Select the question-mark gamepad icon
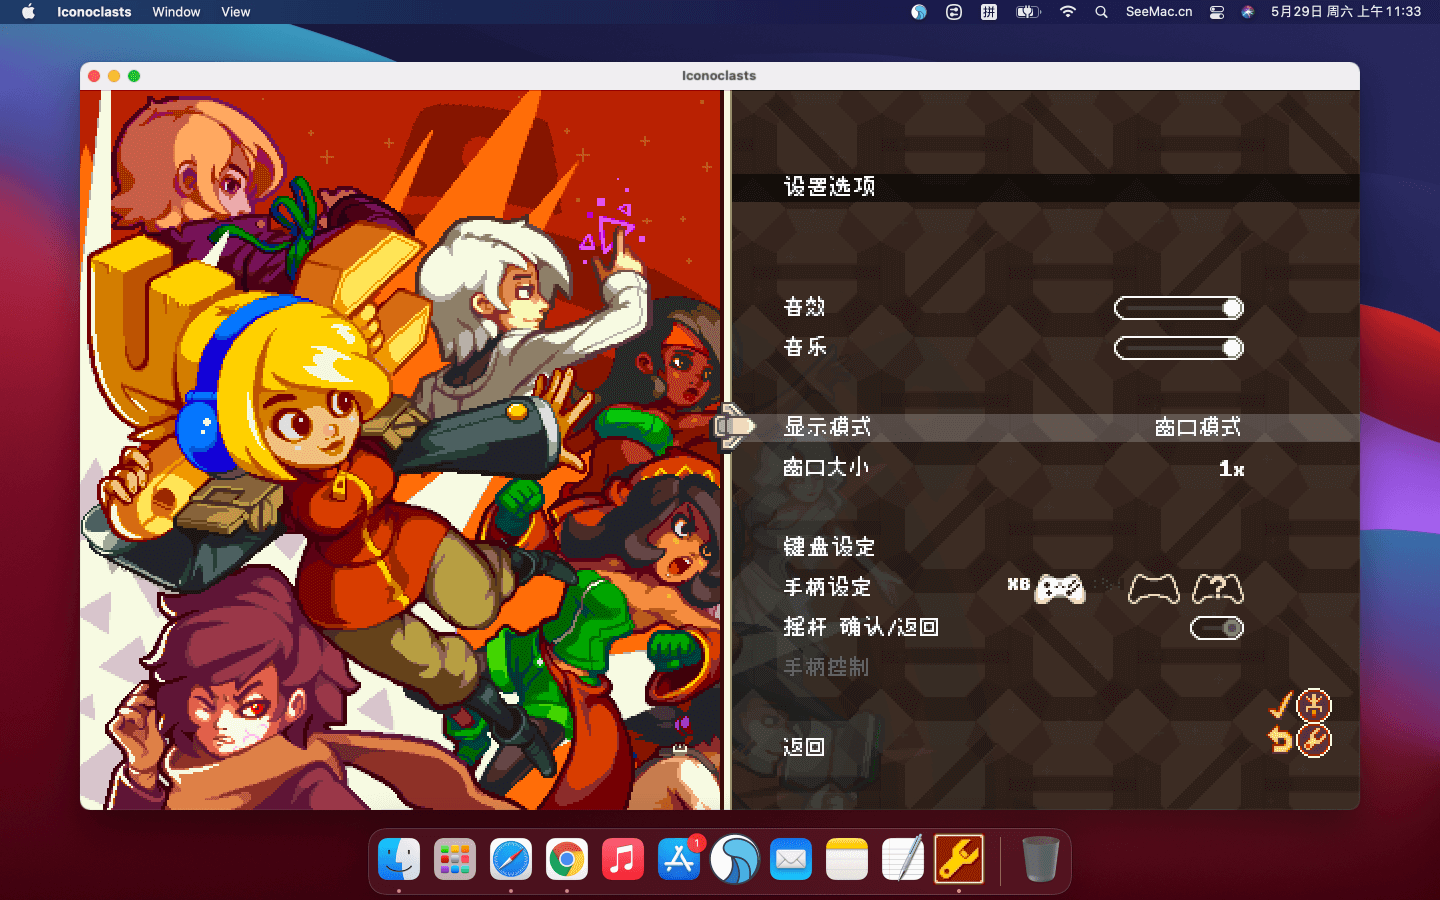 coord(1218,589)
